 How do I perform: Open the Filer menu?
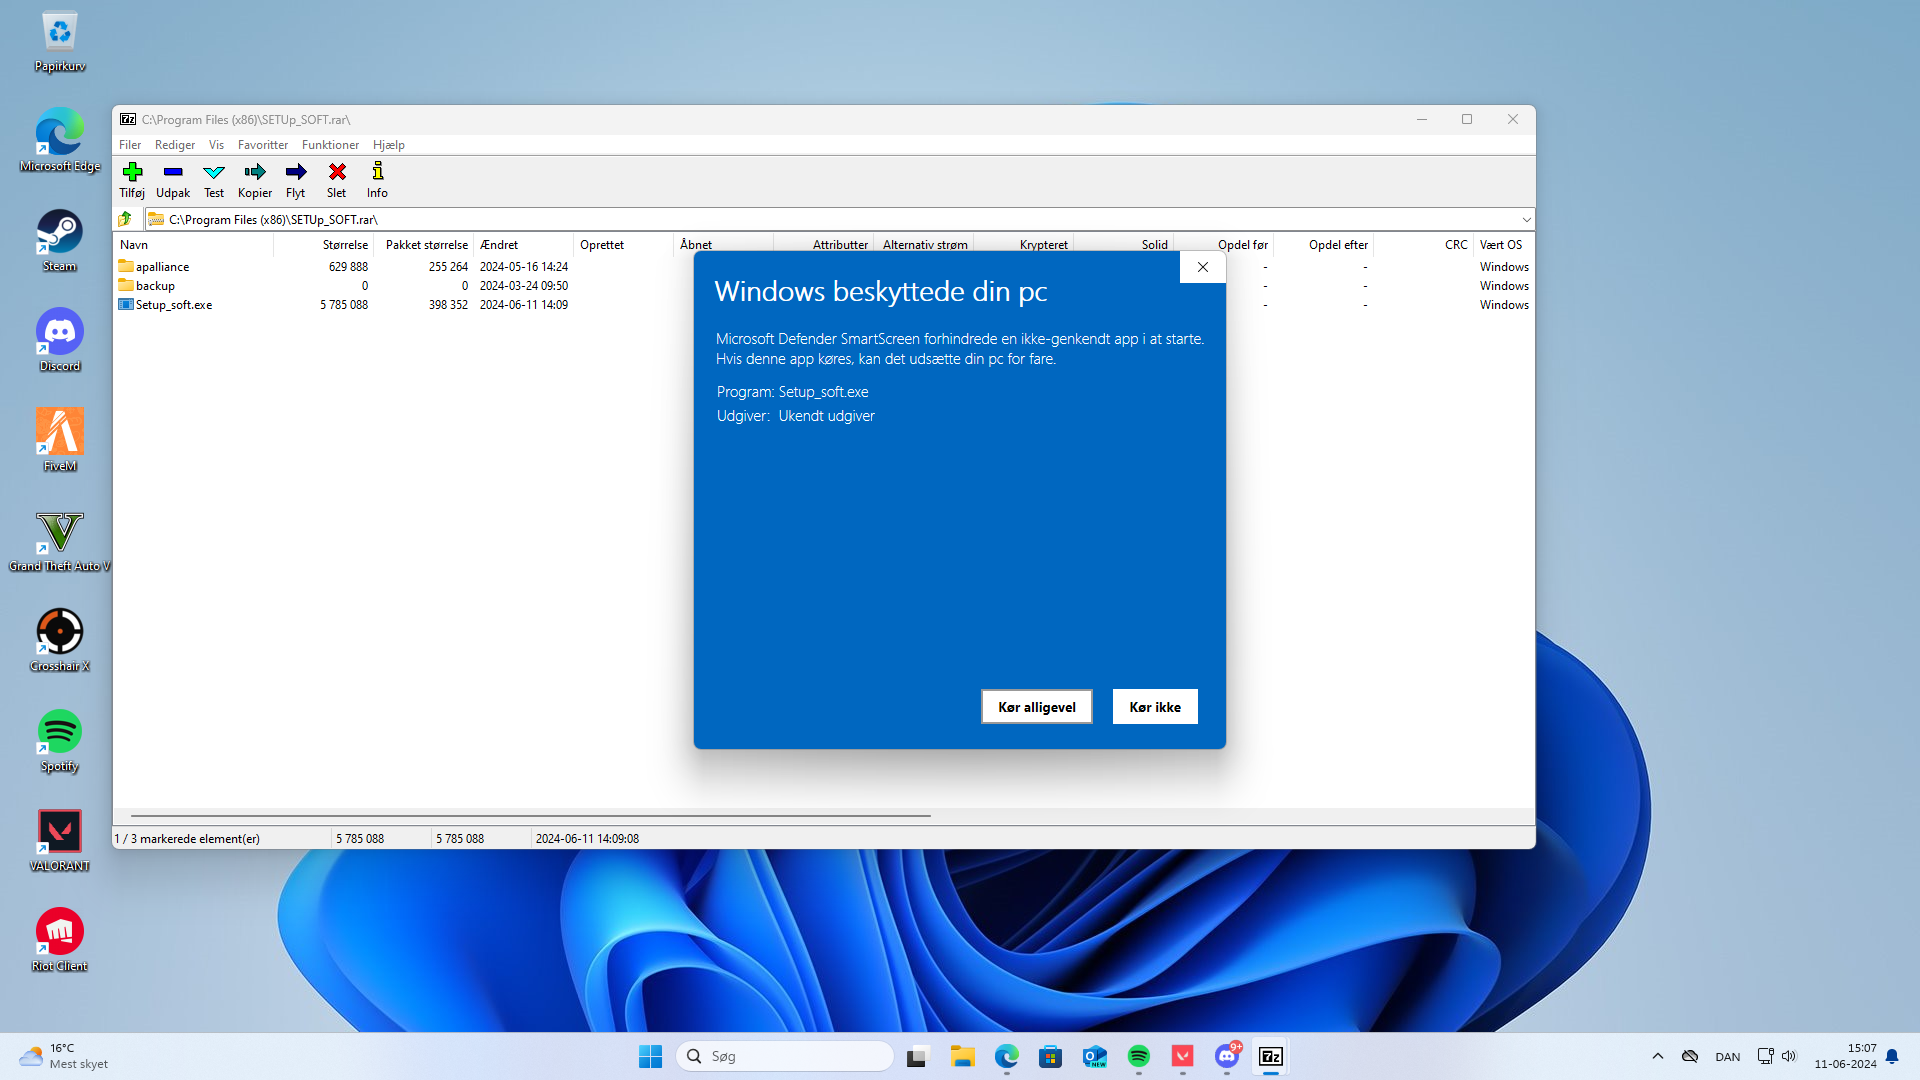click(130, 145)
